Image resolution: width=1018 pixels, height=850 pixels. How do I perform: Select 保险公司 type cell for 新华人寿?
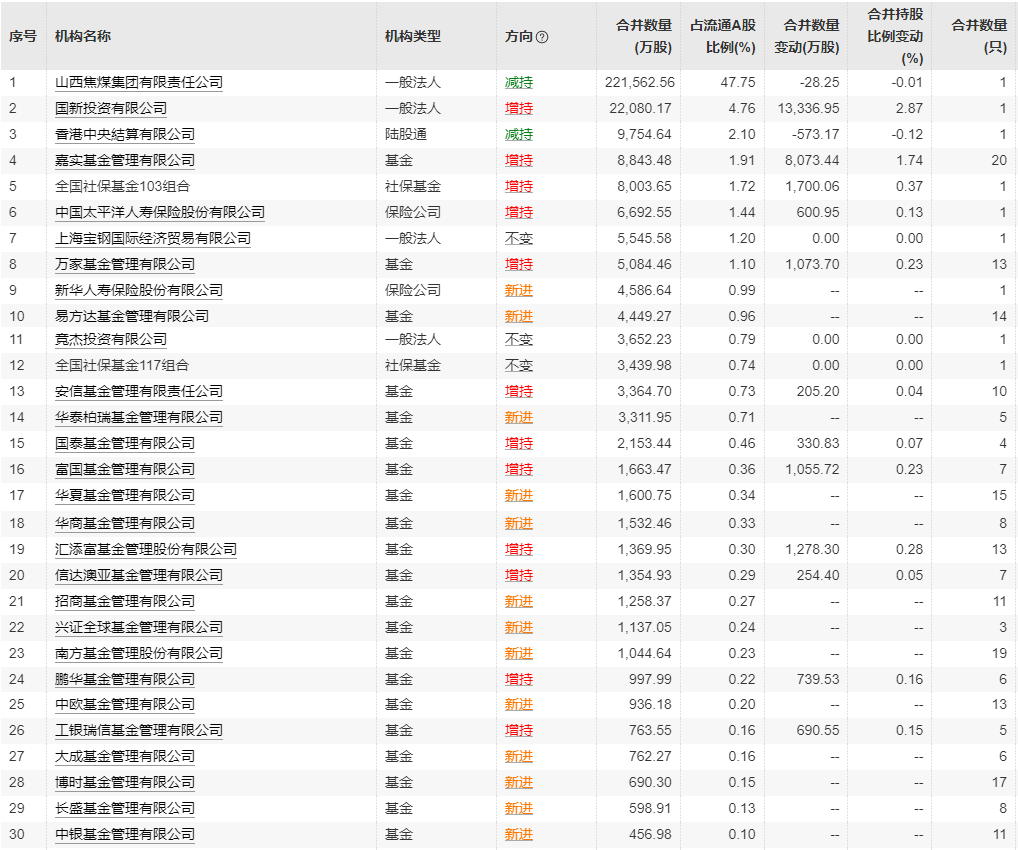(413, 290)
